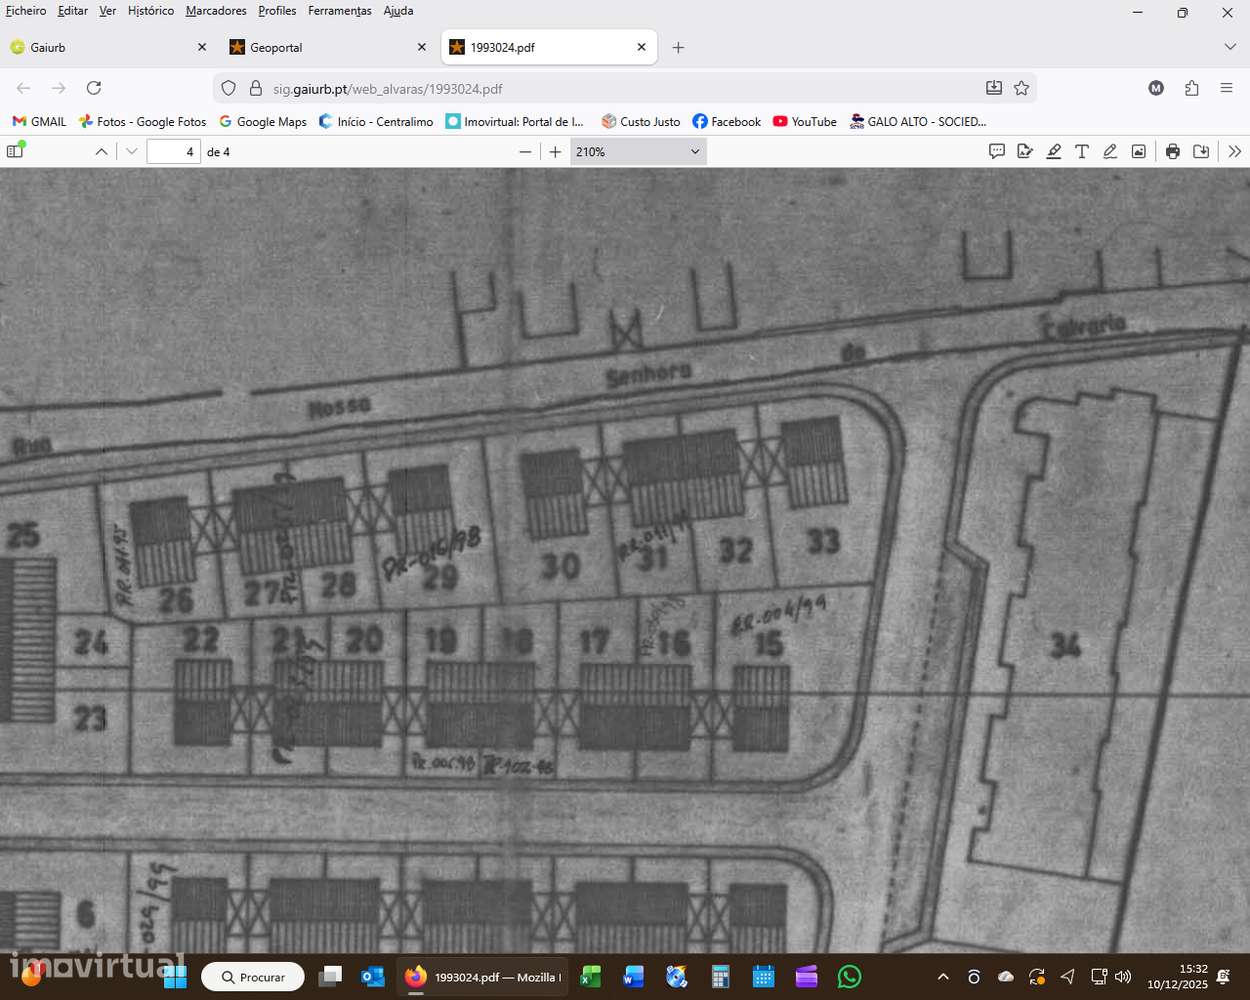Screen dimensions: 1250x1000
Task: Open Excel from the taskbar
Action: [591, 977]
